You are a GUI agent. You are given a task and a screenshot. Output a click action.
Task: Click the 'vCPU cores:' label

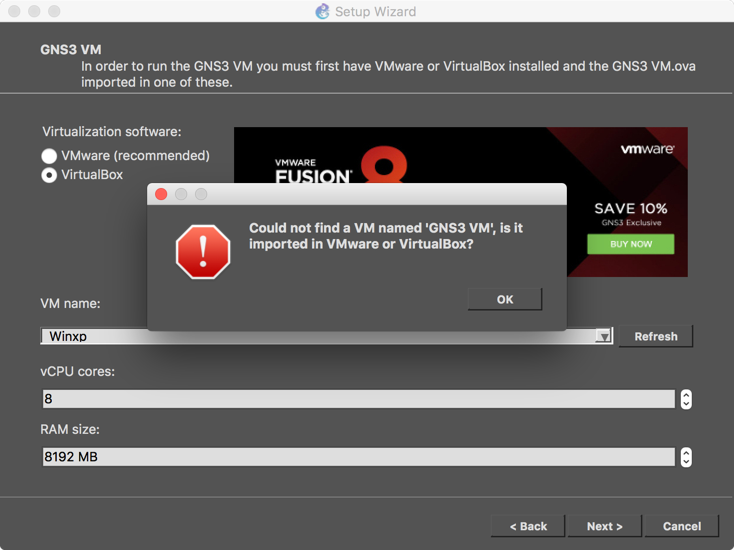coord(78,371)
